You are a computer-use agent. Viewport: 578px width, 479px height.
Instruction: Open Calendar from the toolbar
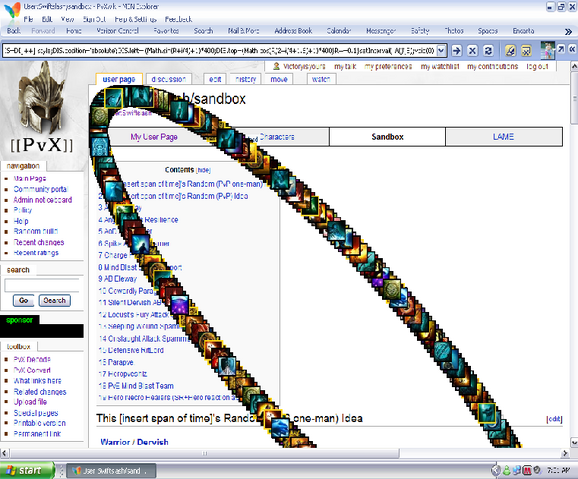(338, 31)
